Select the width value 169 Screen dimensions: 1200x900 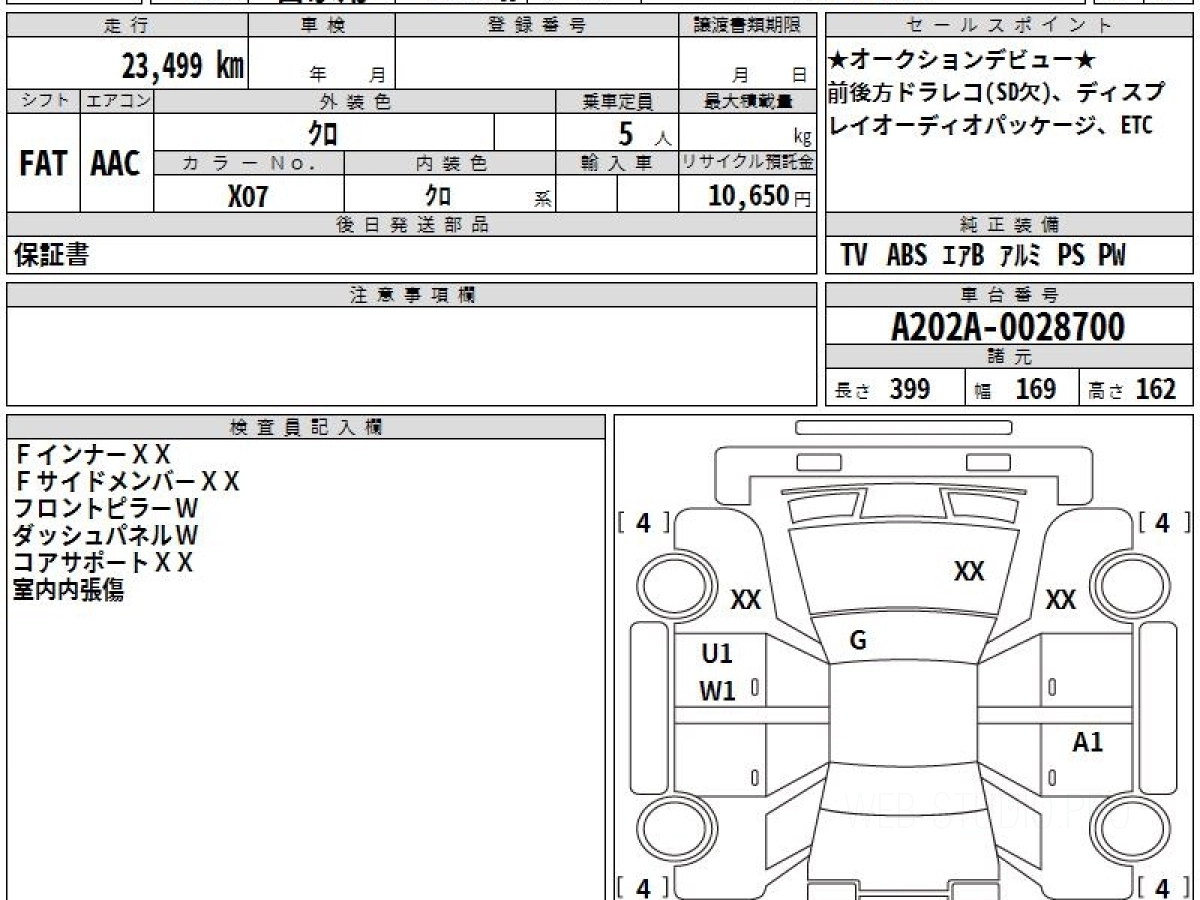(1036, 389)
